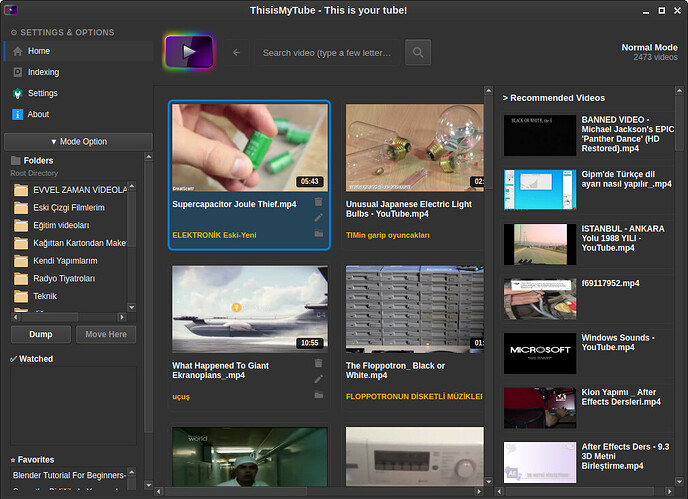This screenshot has height=499, width=688.
Task: Open BANNED VIDEO Michael Jackson recommended thumbnail
Action: tap(540, 136)
